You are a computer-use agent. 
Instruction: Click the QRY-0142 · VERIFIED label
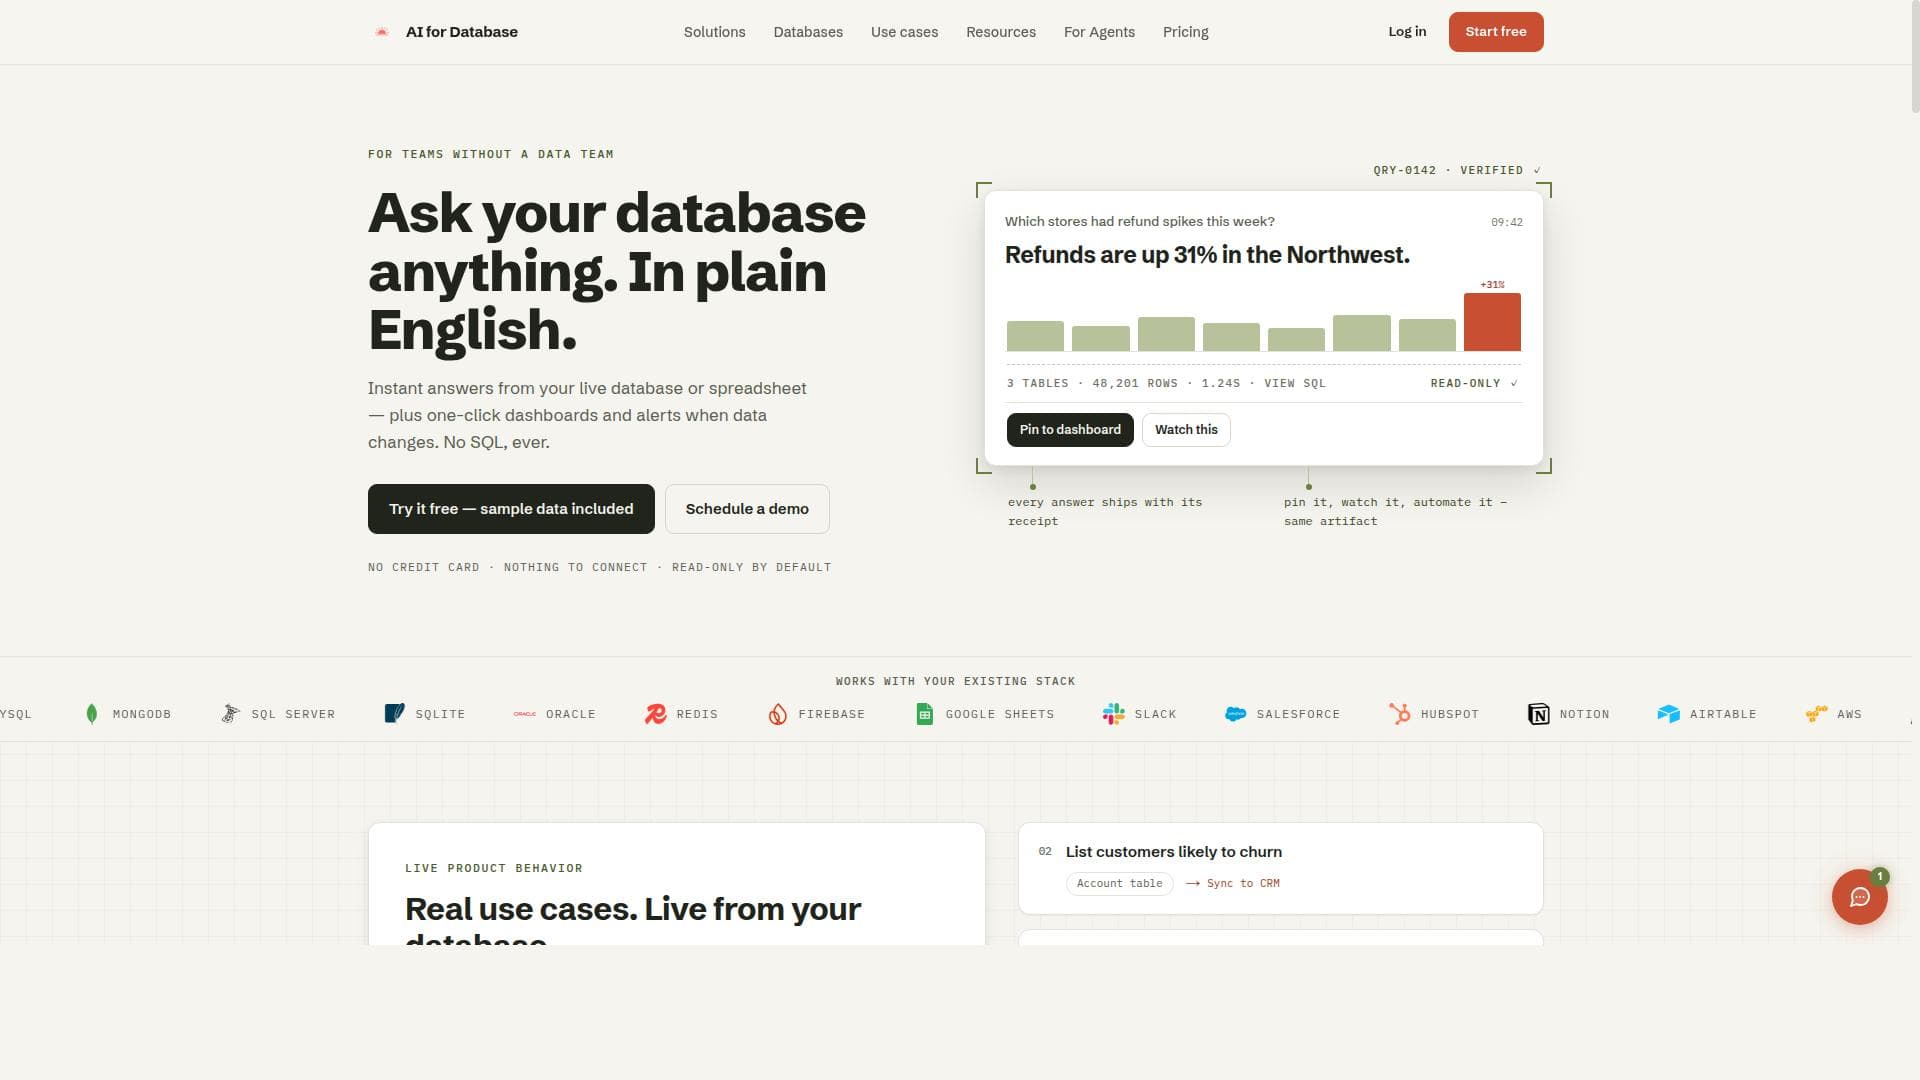1456,170
